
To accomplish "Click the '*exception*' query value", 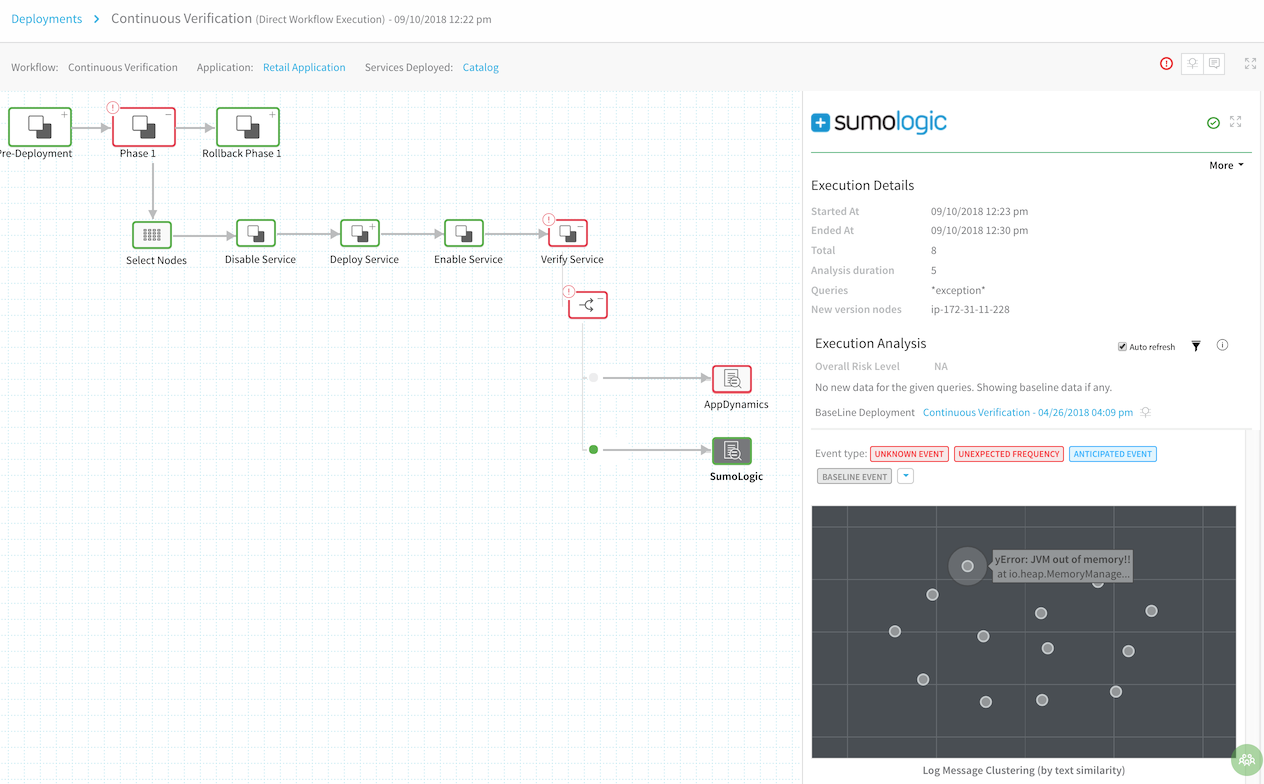I will [x=958, y=290].
